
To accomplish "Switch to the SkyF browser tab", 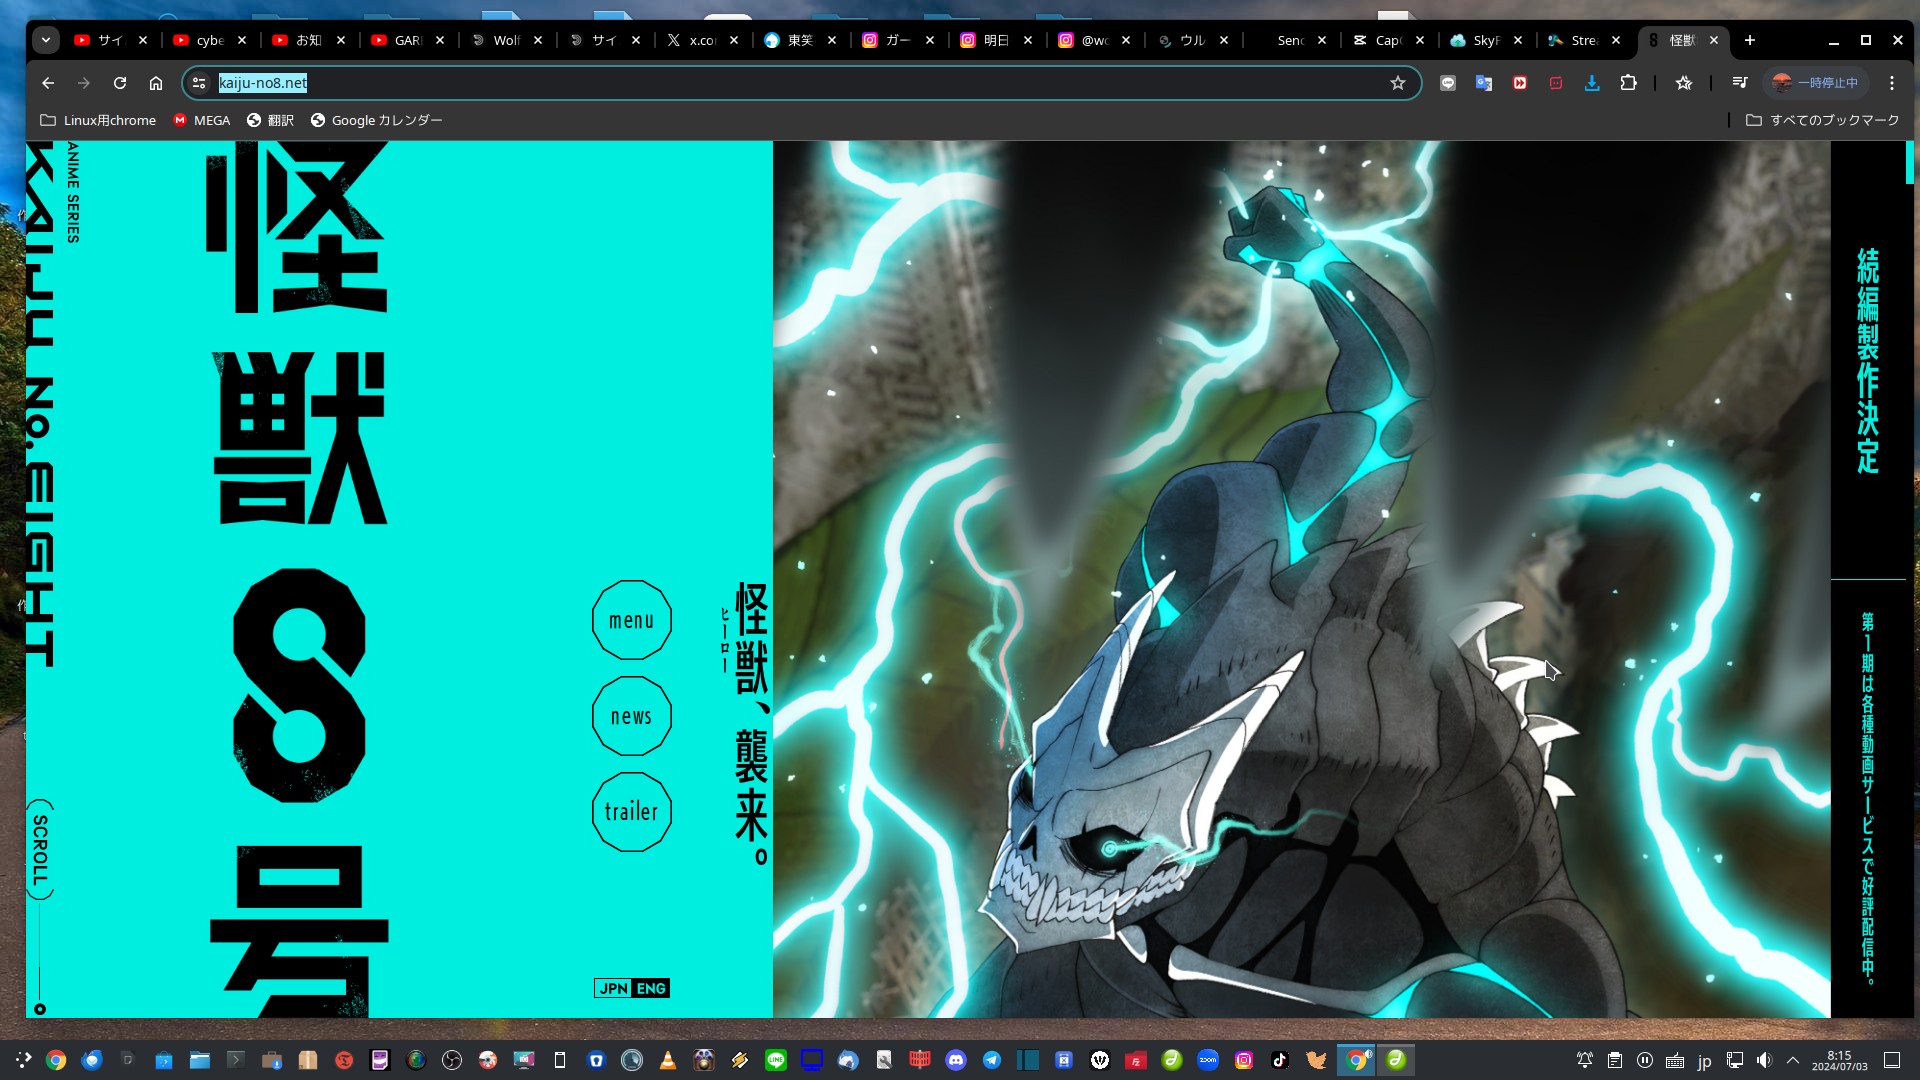I will coord(1484,40).
